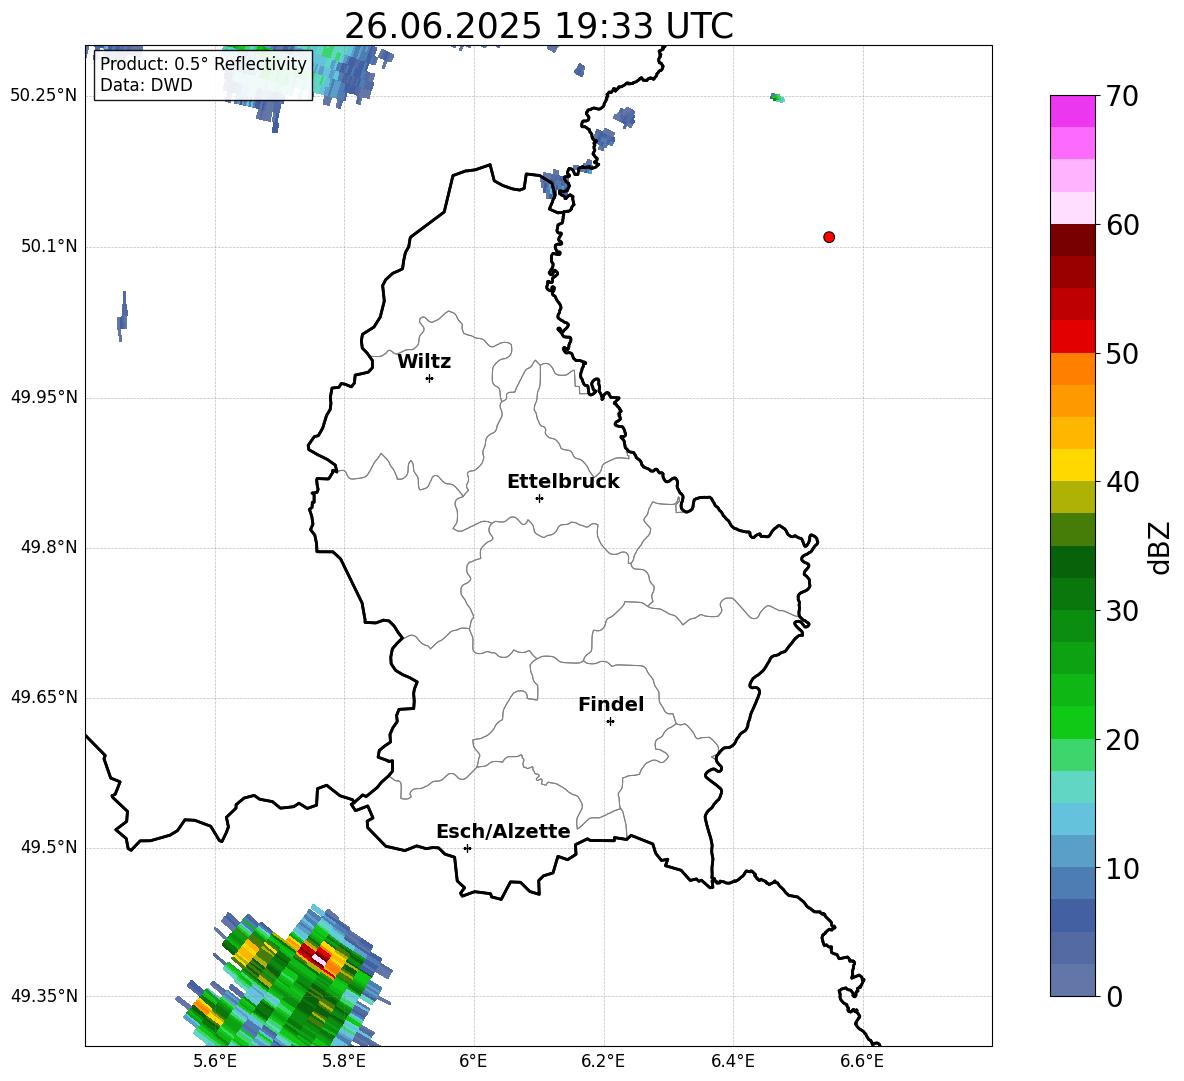Viewport: 1184px width, 1081px height.
Task: Click the Ettelbruck city label
Action: tap(563, 482)
